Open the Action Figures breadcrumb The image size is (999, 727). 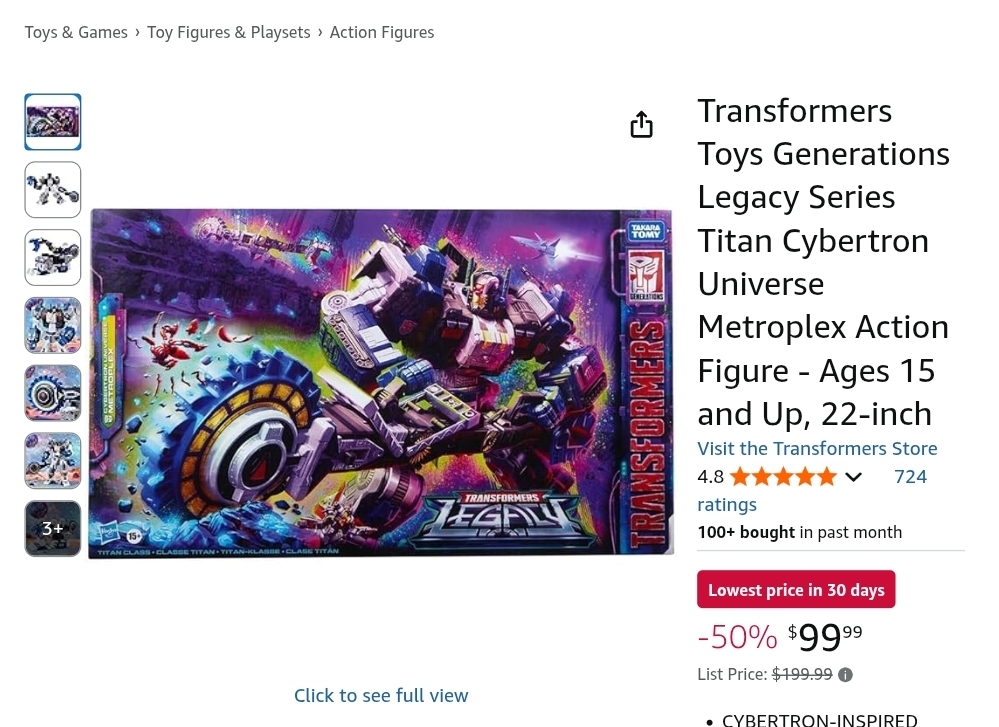[x=382, y=32]
